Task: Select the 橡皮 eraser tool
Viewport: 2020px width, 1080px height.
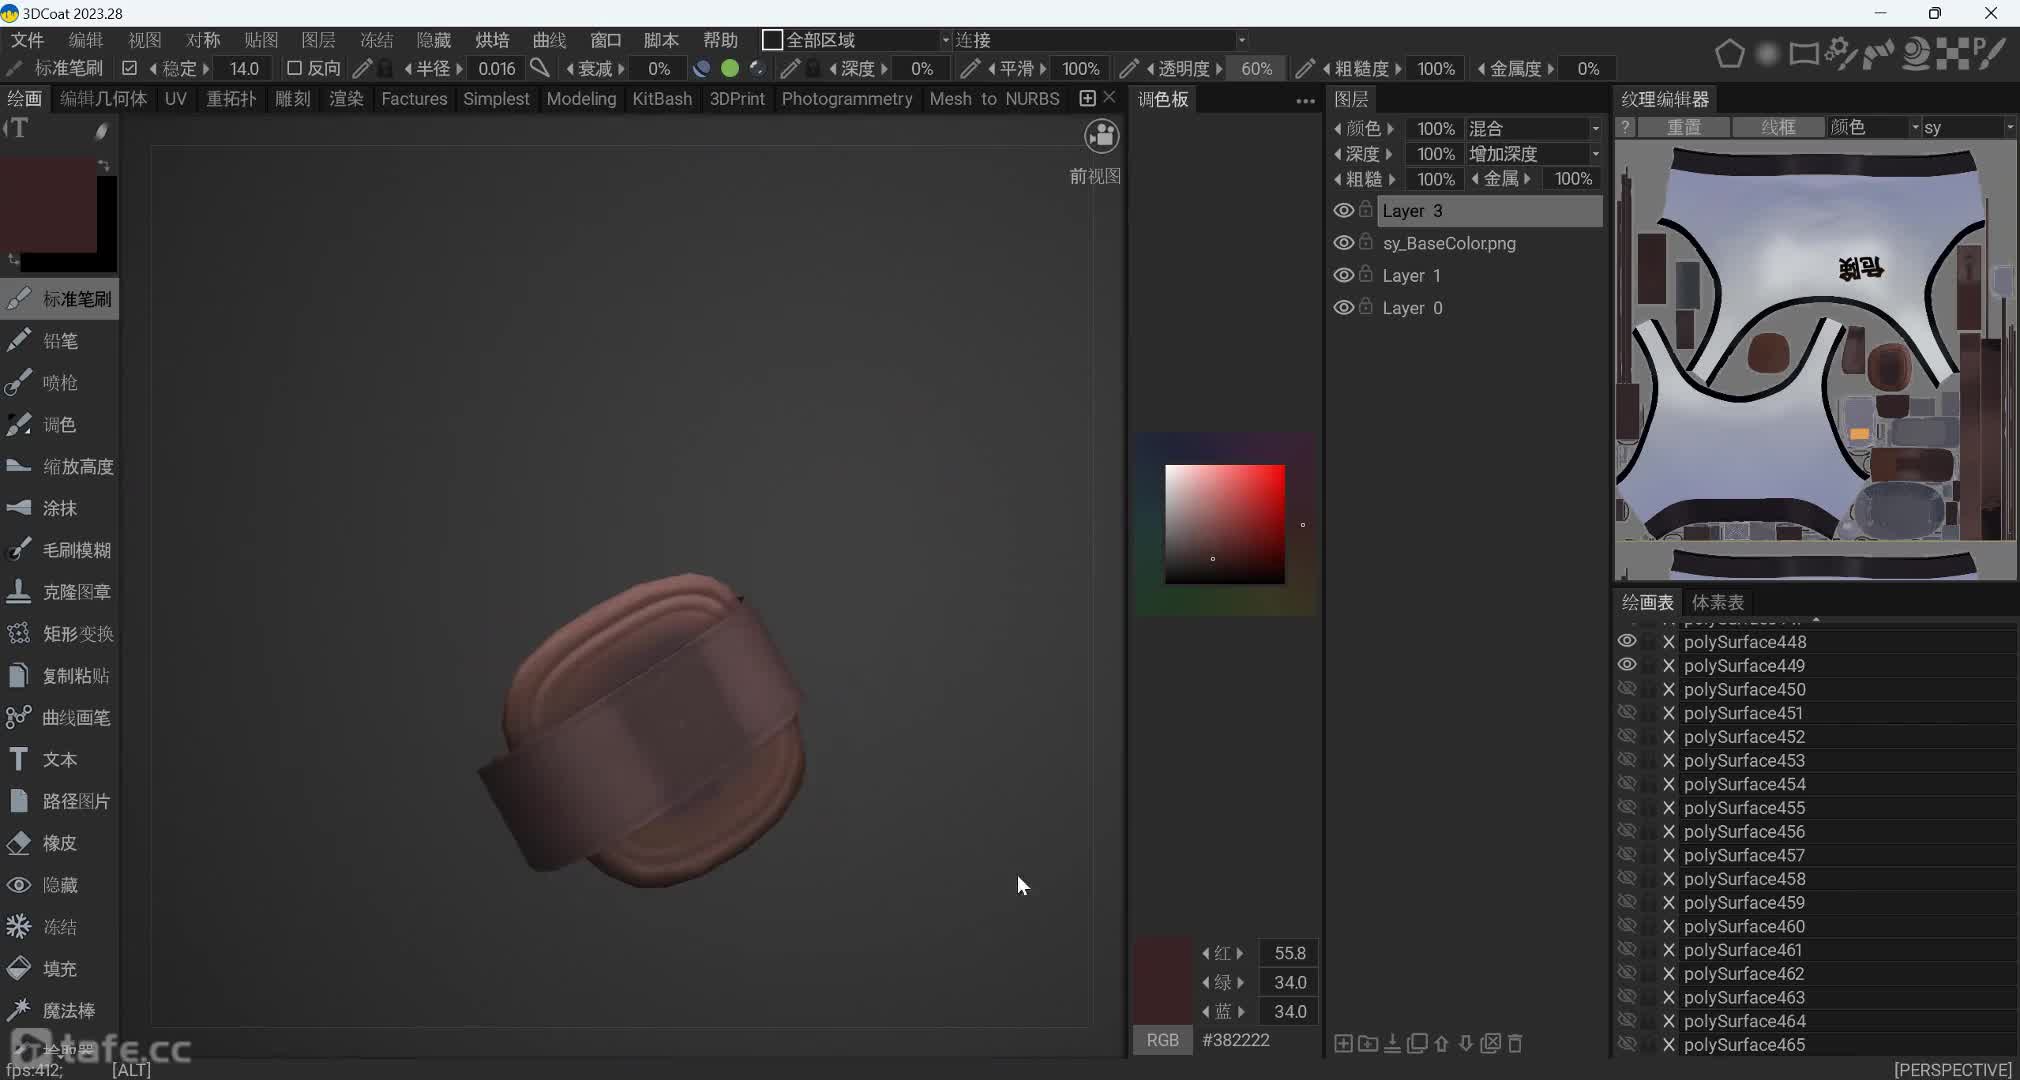Action: pyautogui.click(x=59, y=843)
